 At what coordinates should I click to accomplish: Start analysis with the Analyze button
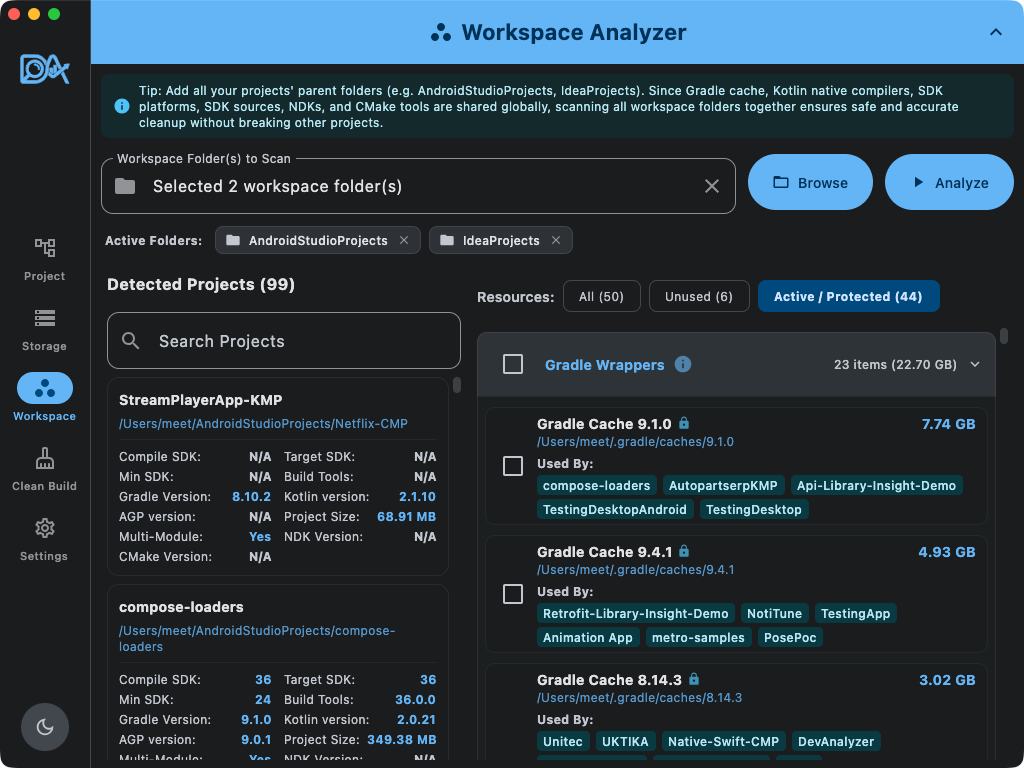click(949, 182)
